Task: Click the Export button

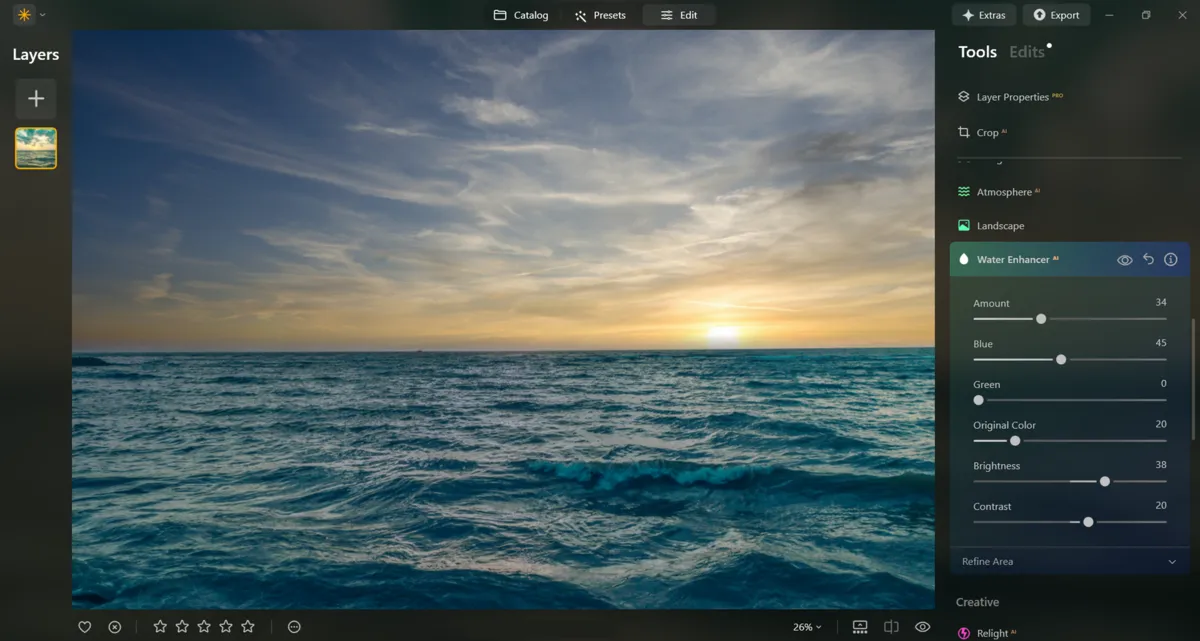Action: click(x=1056, y=15)
